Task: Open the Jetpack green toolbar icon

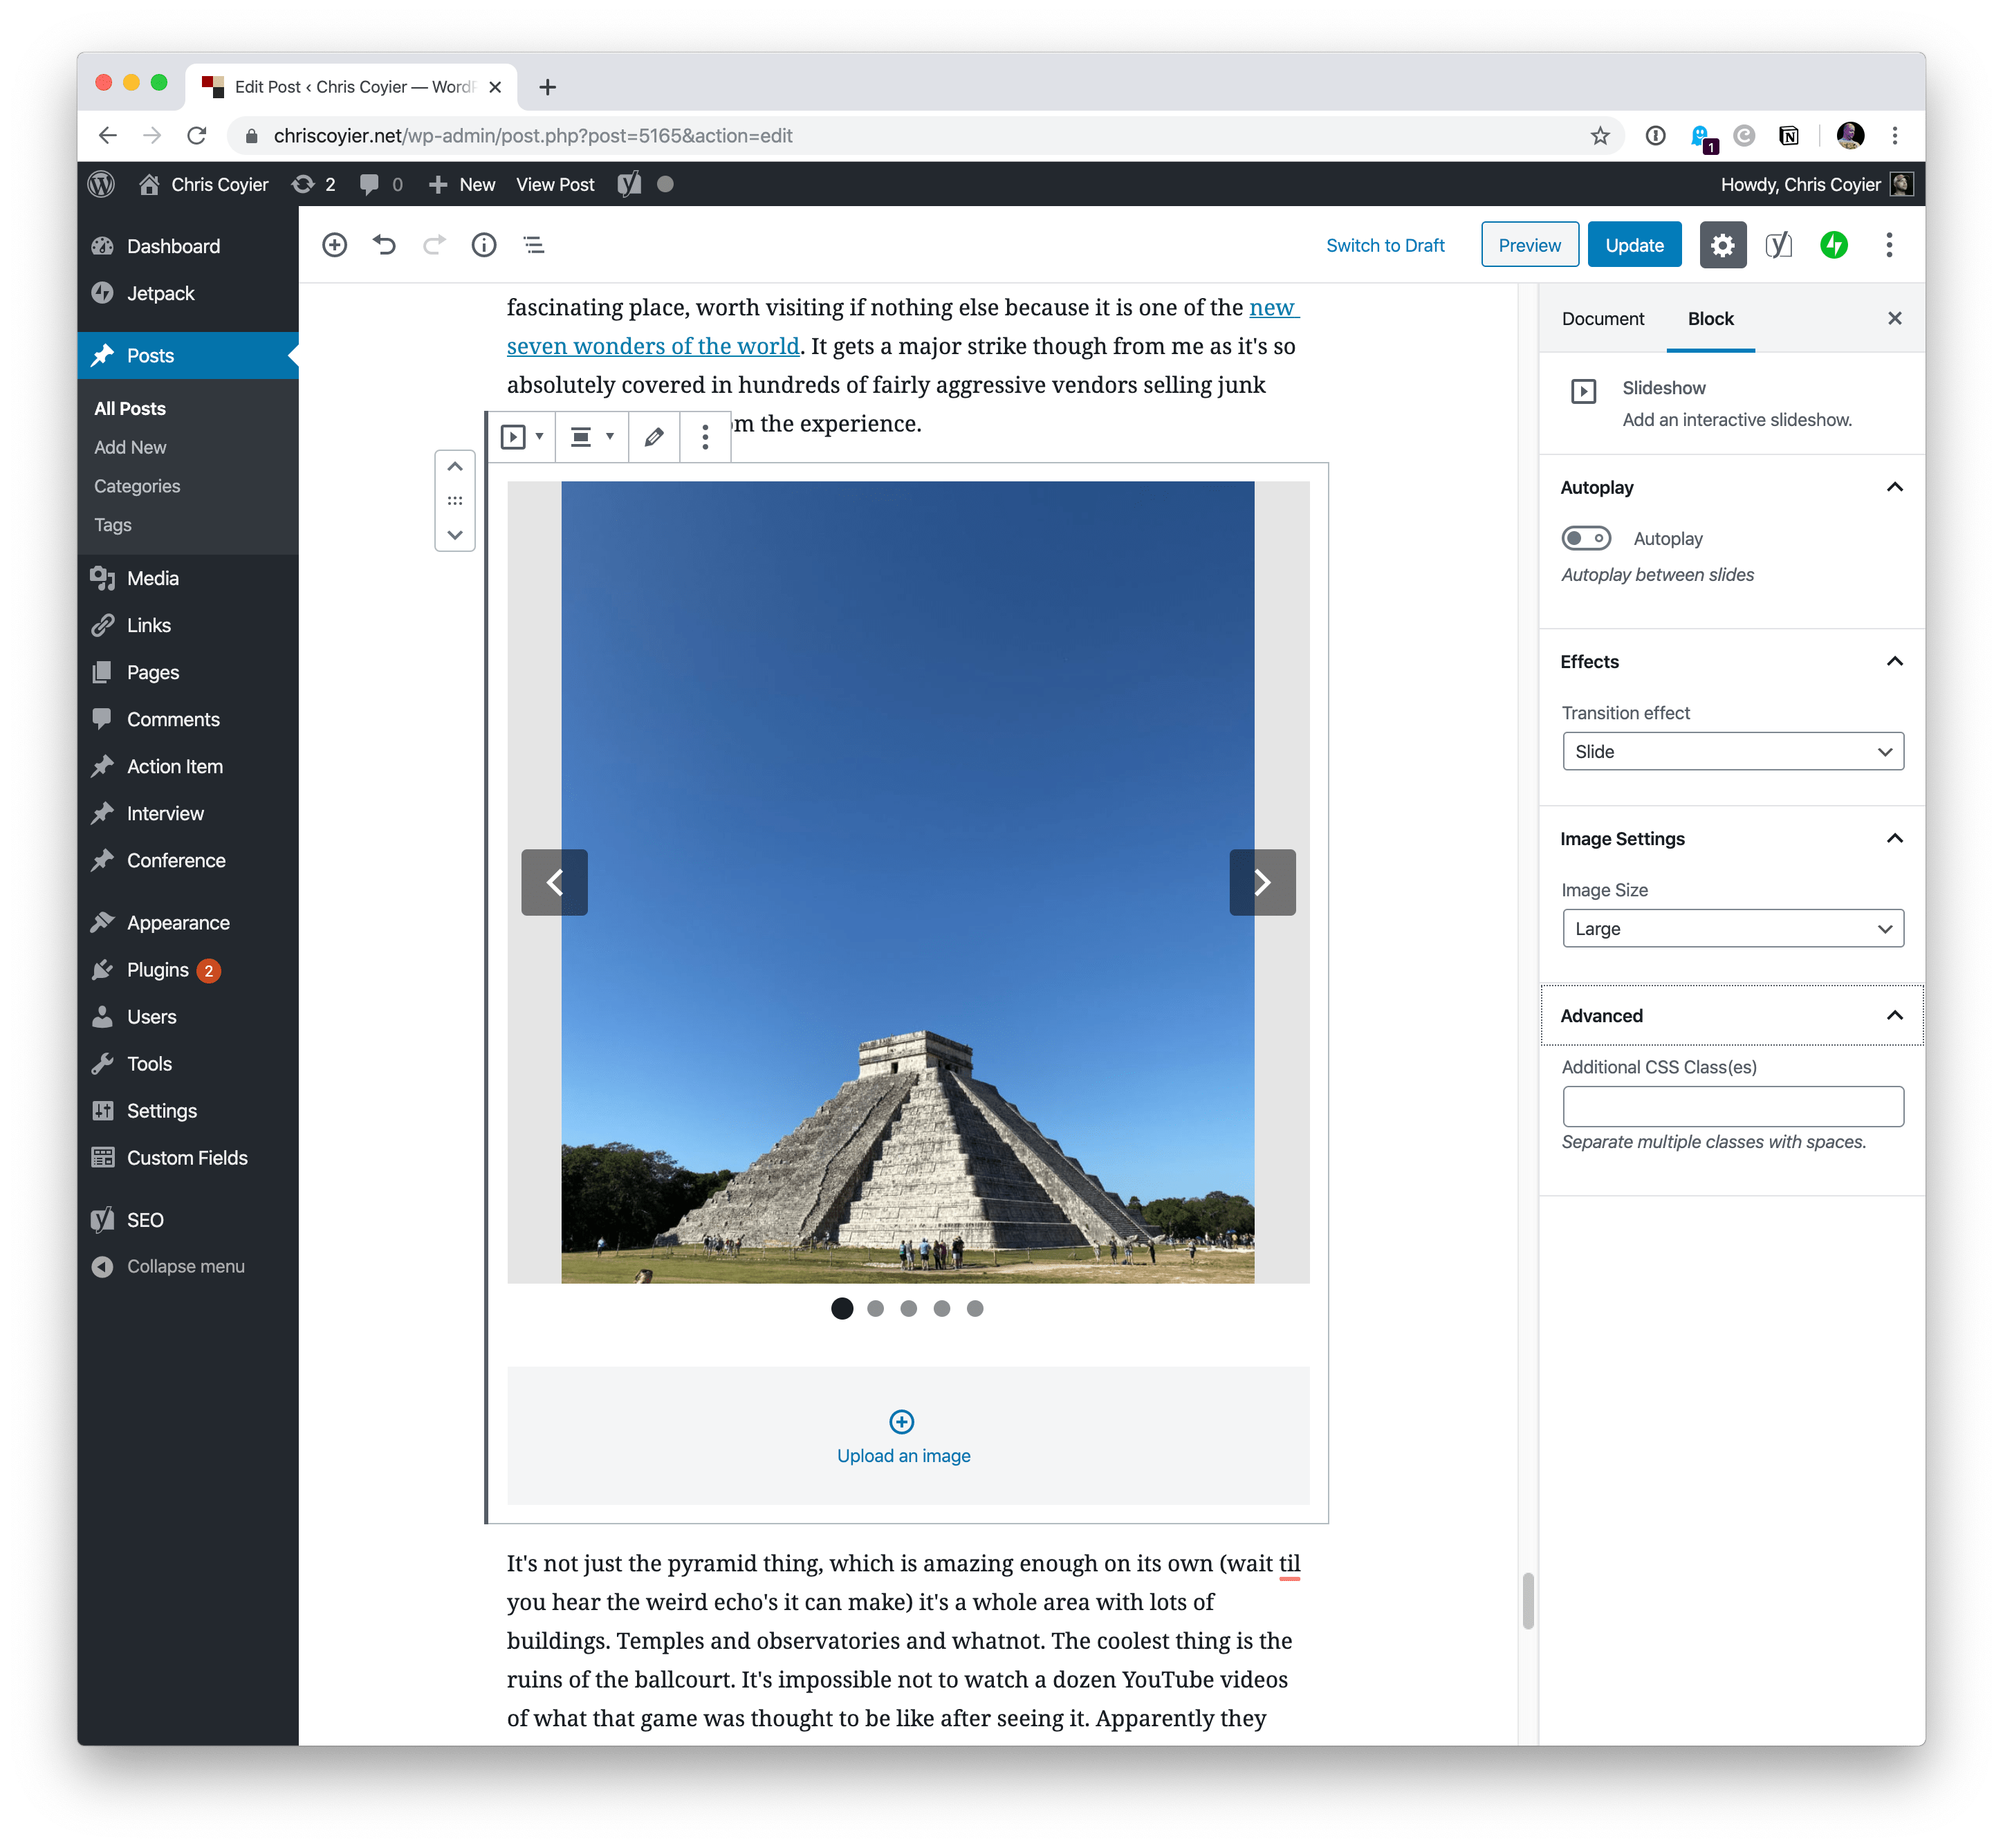Action: click(x=1833, y=245)
